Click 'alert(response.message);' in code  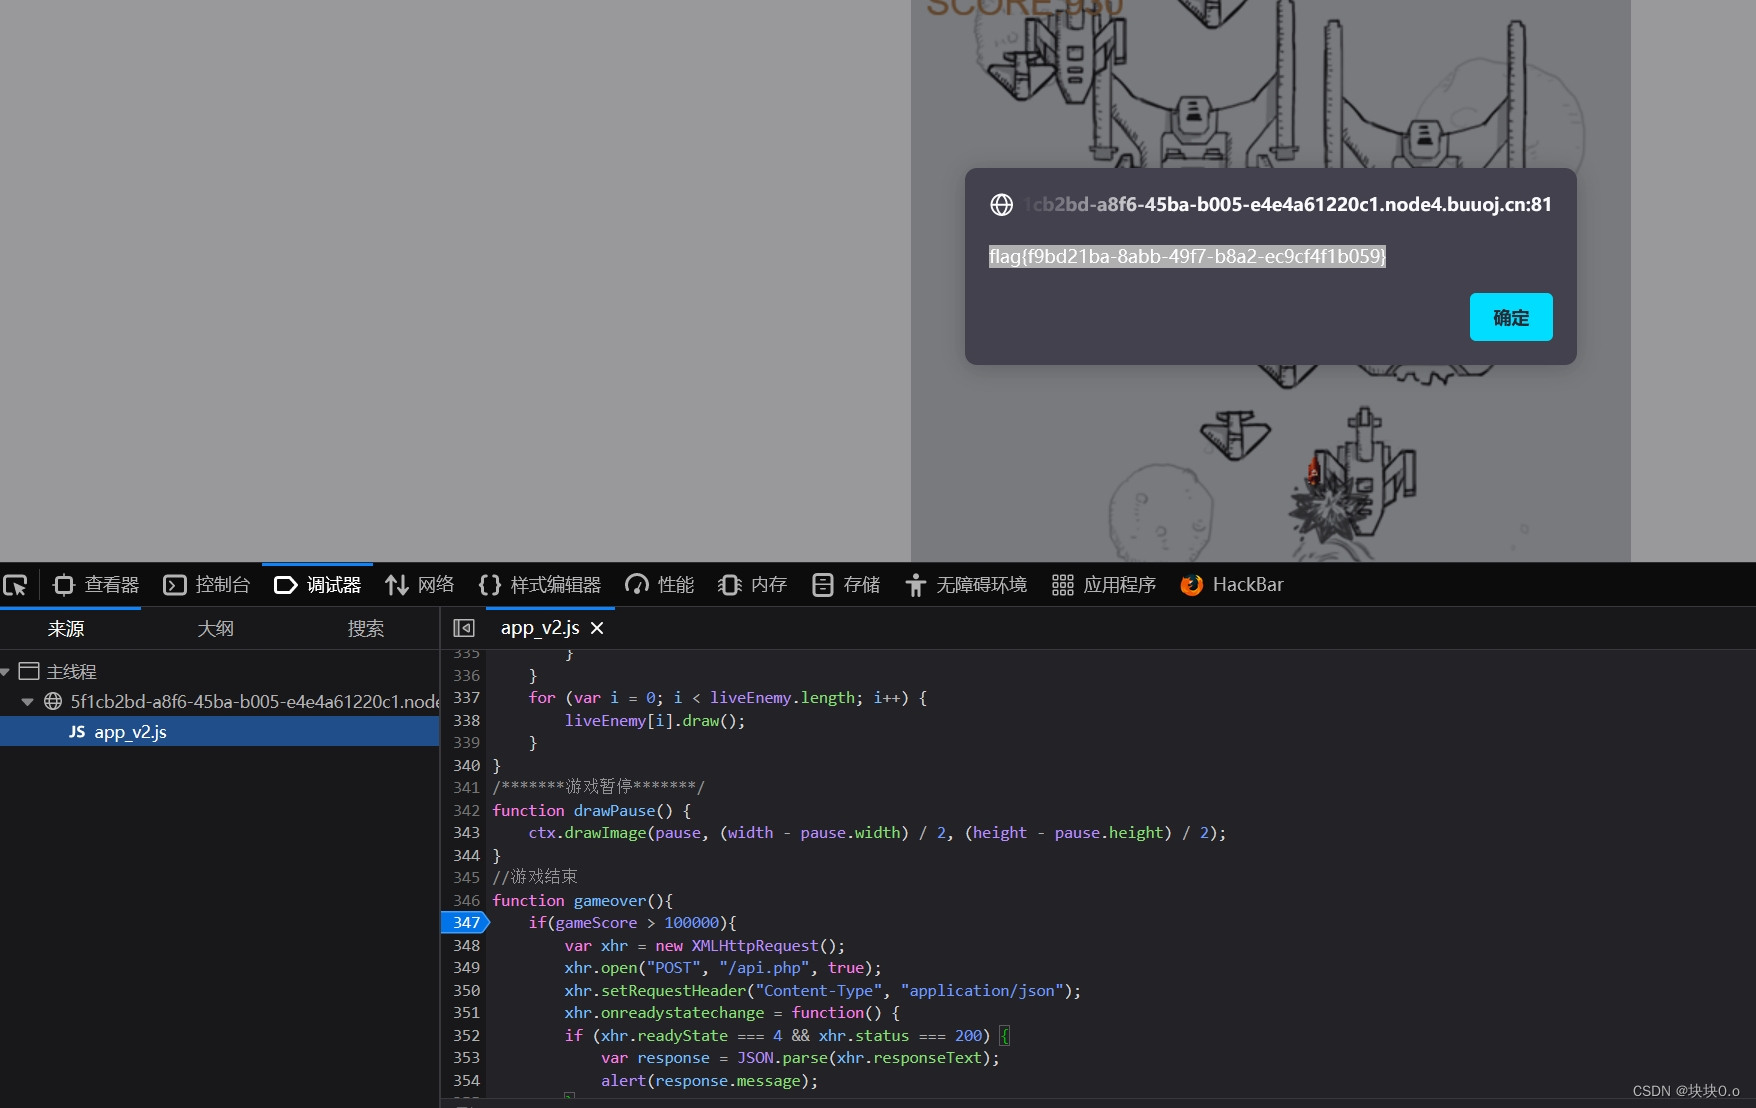(x=710, y=1080)
